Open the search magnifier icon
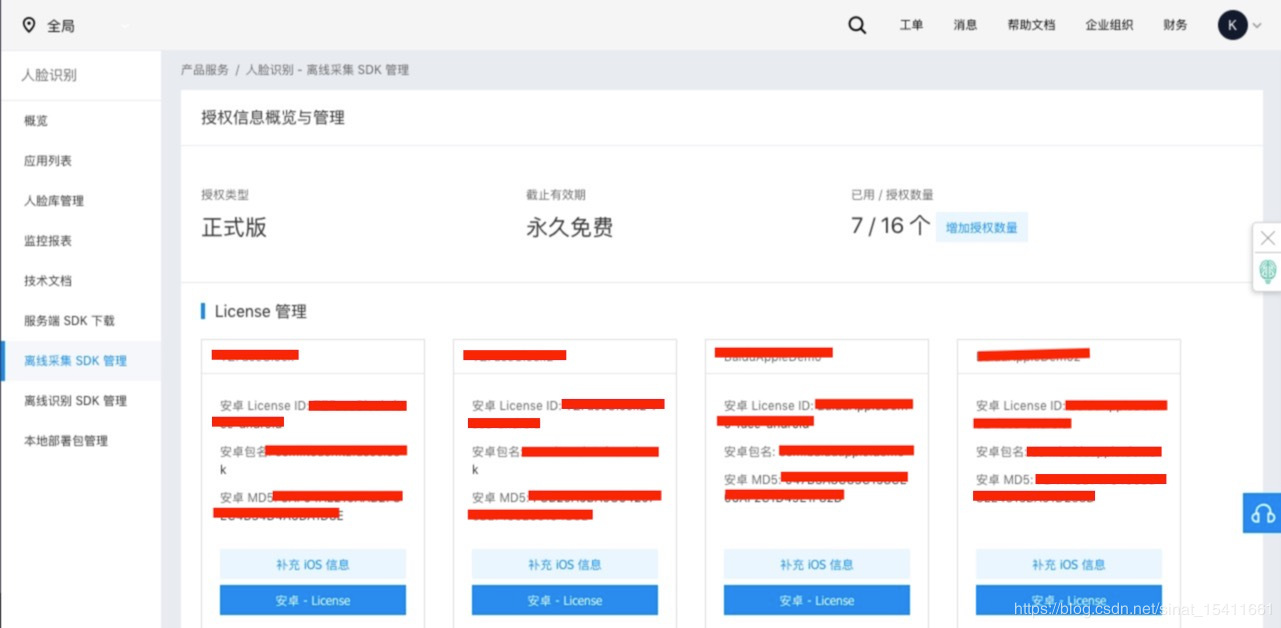This screenshot has width=1281, height=628. coord(856,24)
